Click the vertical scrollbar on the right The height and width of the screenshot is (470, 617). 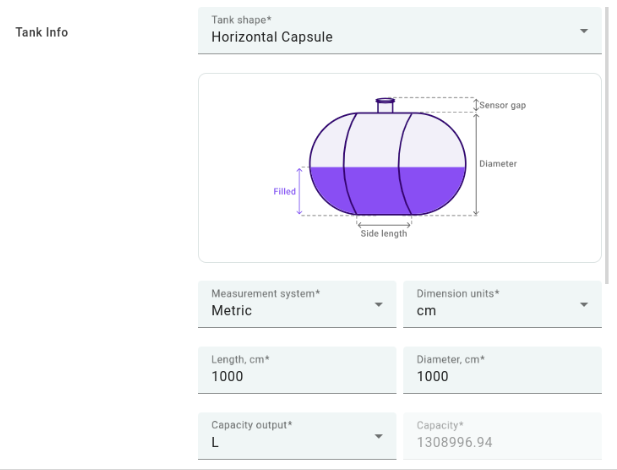[607, 140]
